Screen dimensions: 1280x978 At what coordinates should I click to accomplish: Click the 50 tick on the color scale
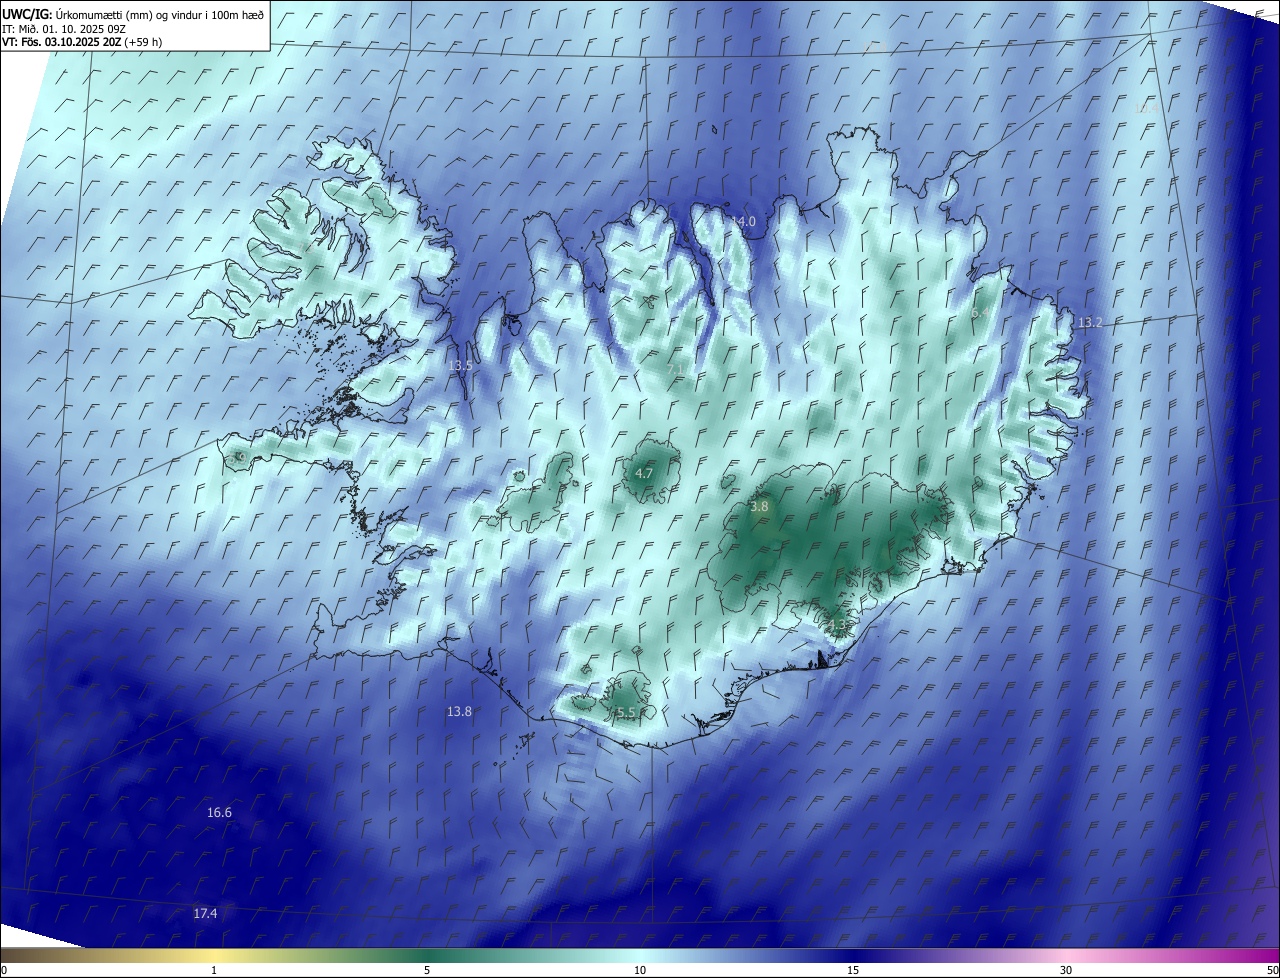click(1272, 970)
